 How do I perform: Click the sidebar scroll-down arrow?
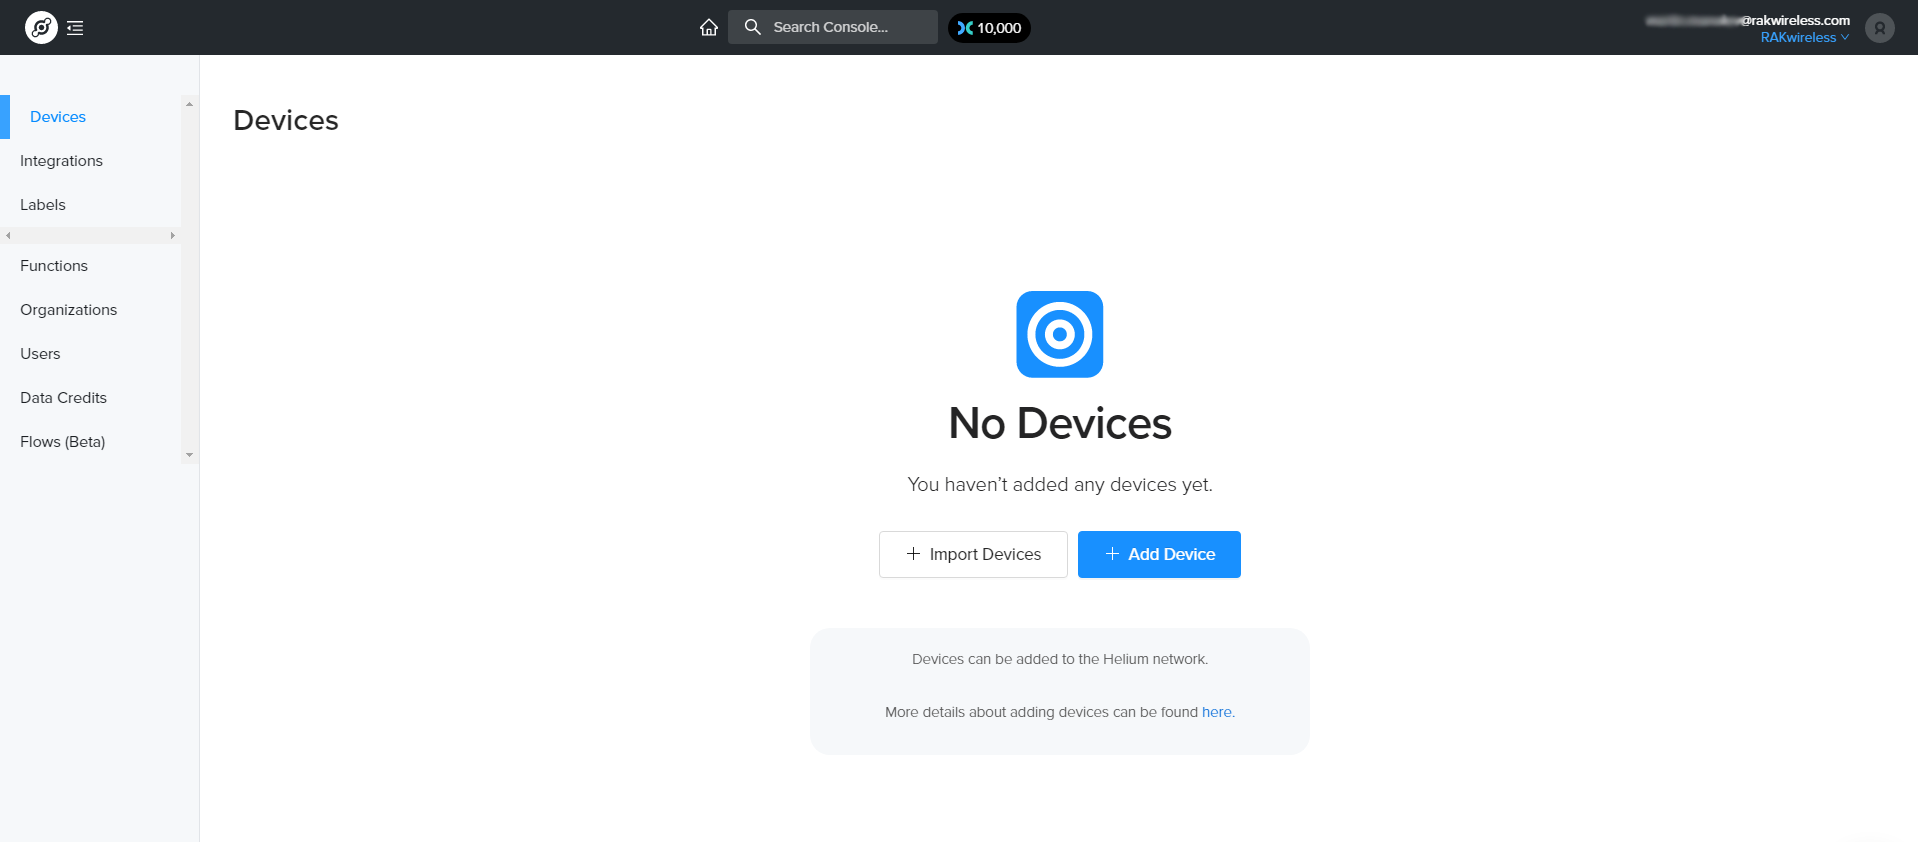tap(189, 455)
